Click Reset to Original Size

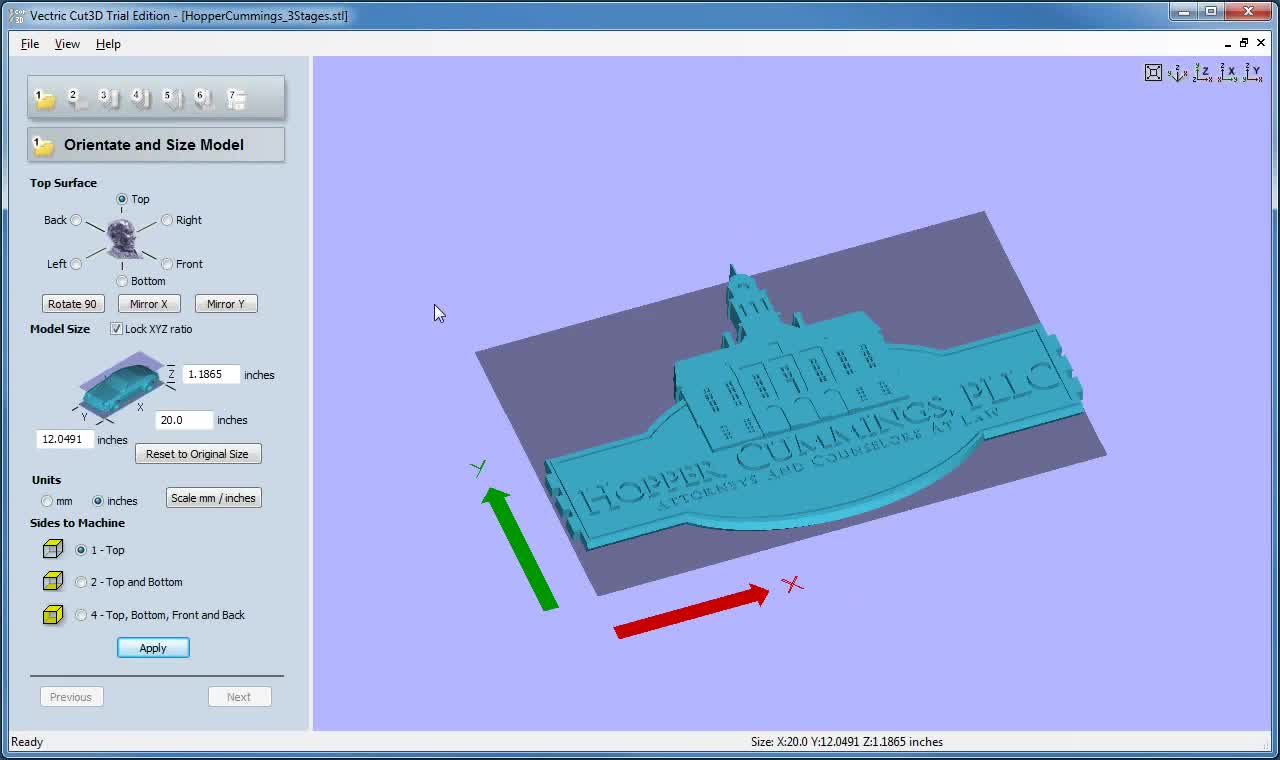(x=198, y=454)
